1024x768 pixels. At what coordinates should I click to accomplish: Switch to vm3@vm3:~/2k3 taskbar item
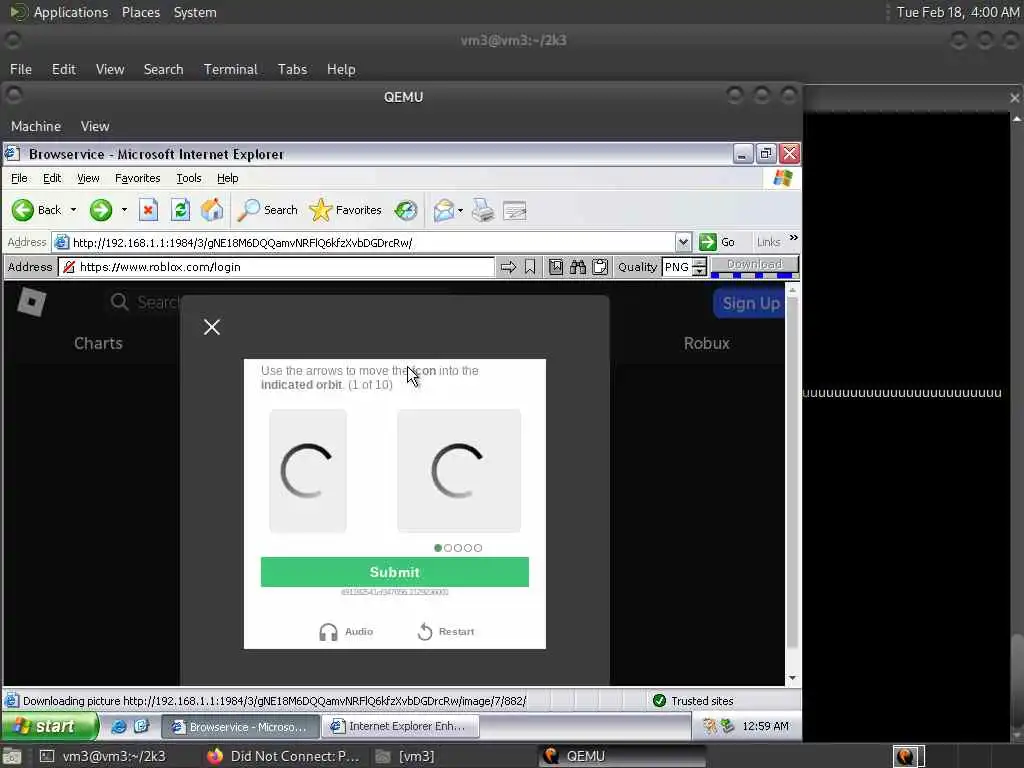pos(103,756)
